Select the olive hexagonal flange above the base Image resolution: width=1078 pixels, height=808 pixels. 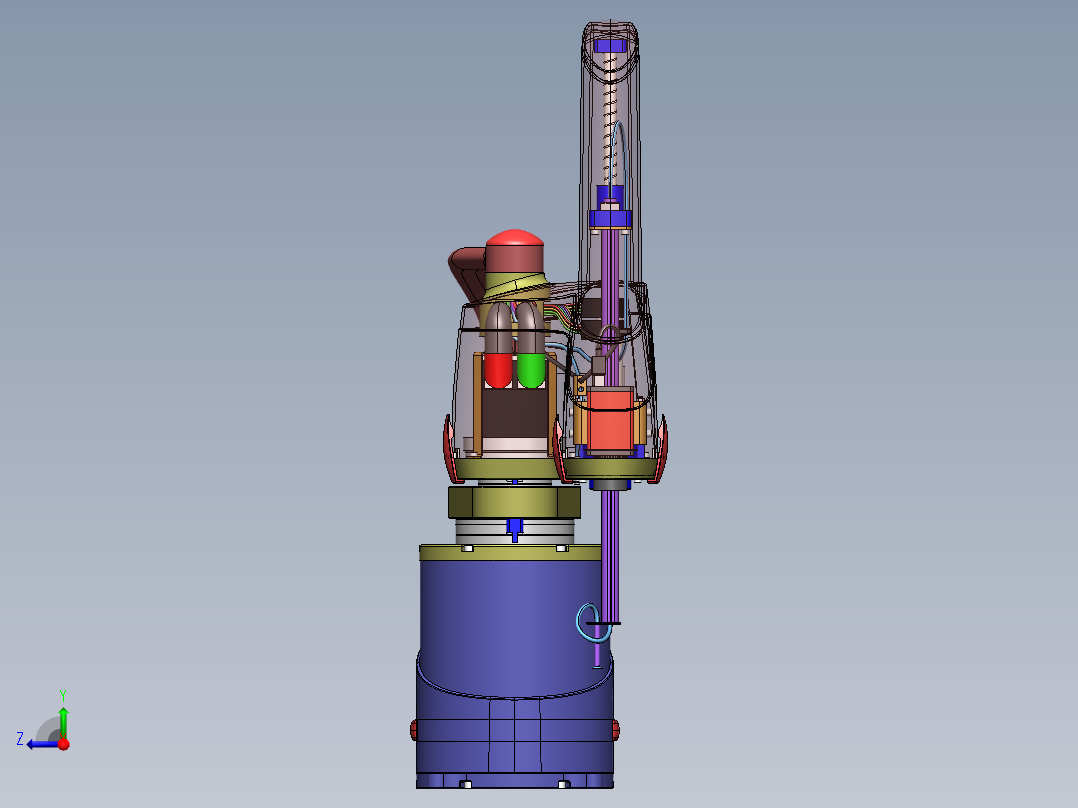(514, 502)
